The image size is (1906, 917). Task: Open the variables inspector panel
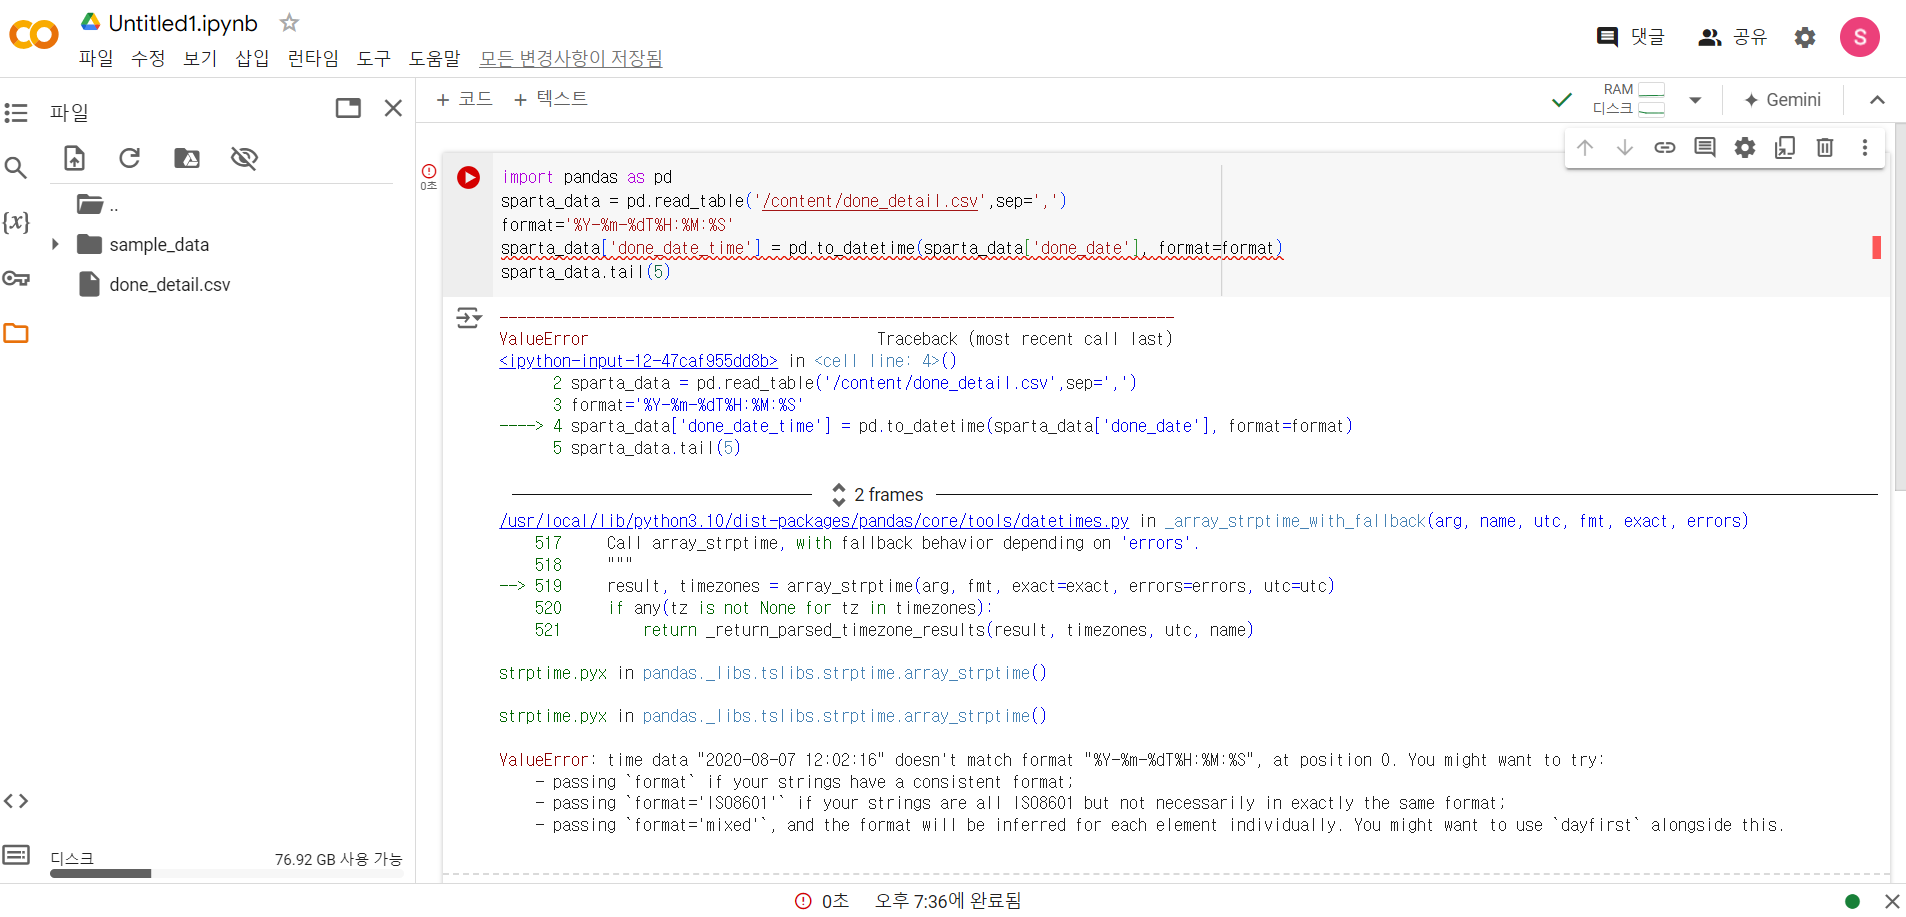point(16,221)
